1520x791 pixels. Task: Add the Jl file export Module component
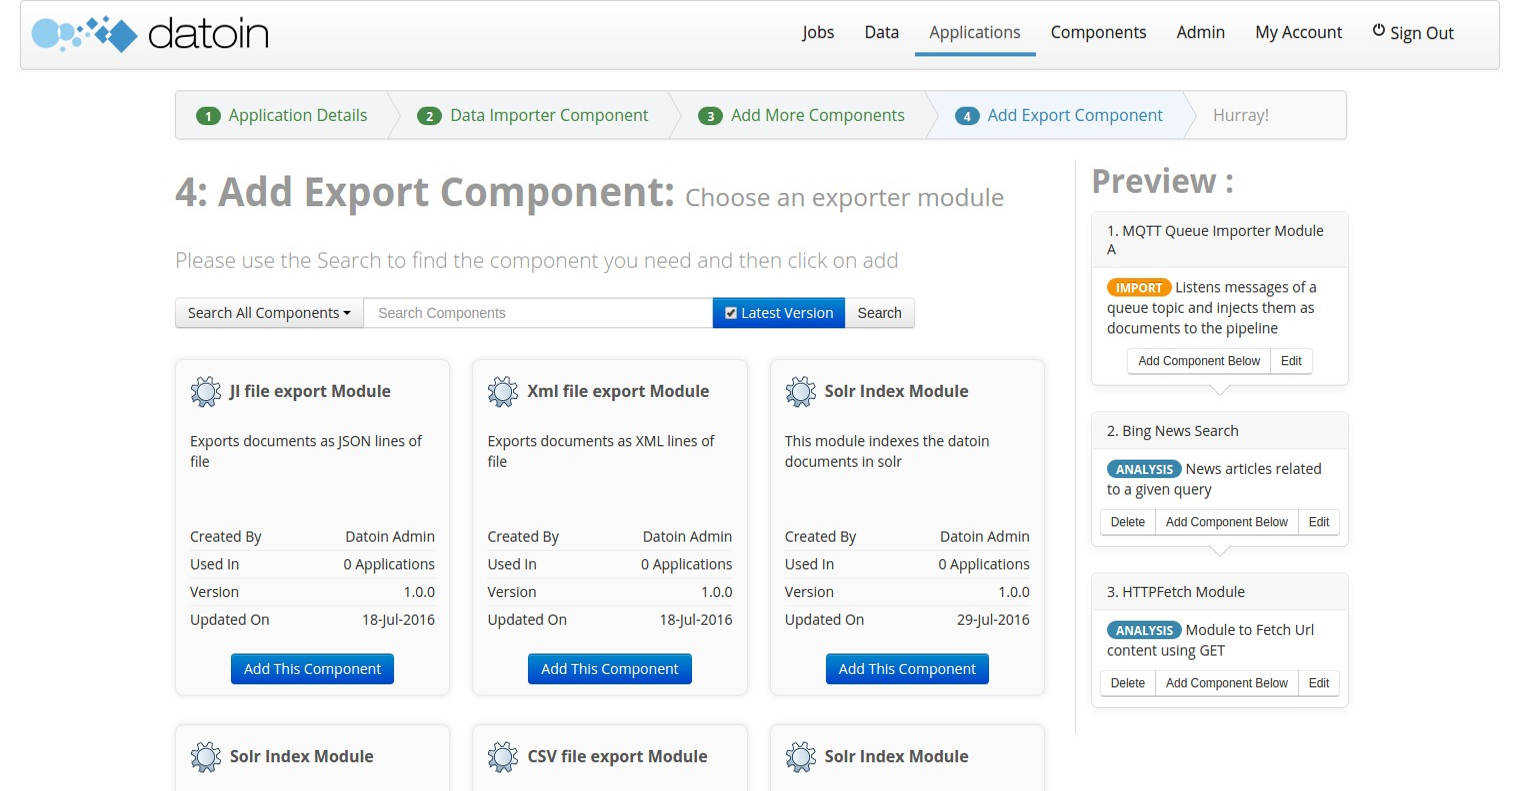(x=312, y=669)
